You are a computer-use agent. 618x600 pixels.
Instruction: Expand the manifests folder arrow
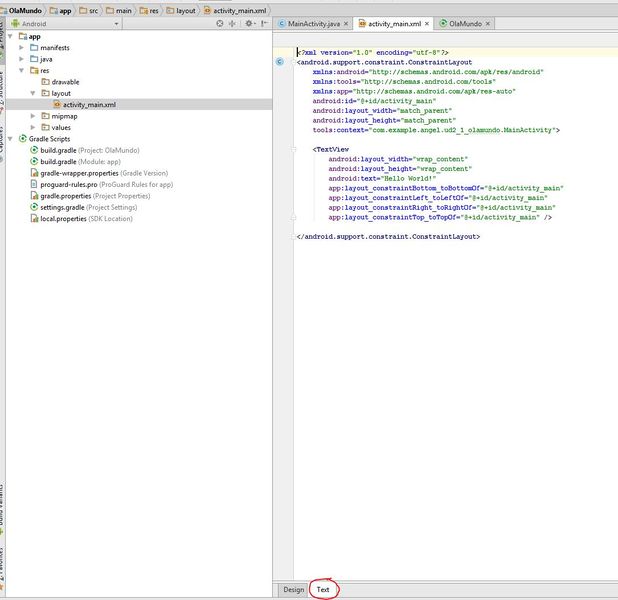click(22, 48)
